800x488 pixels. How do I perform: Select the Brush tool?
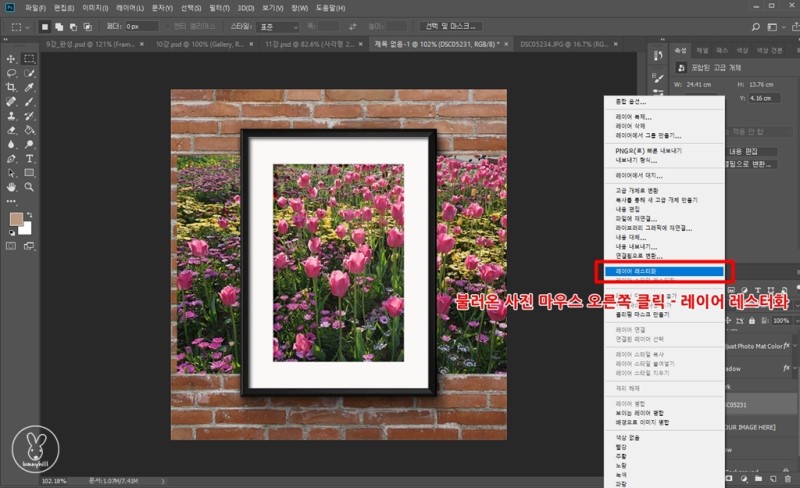(x=30, y=101)
